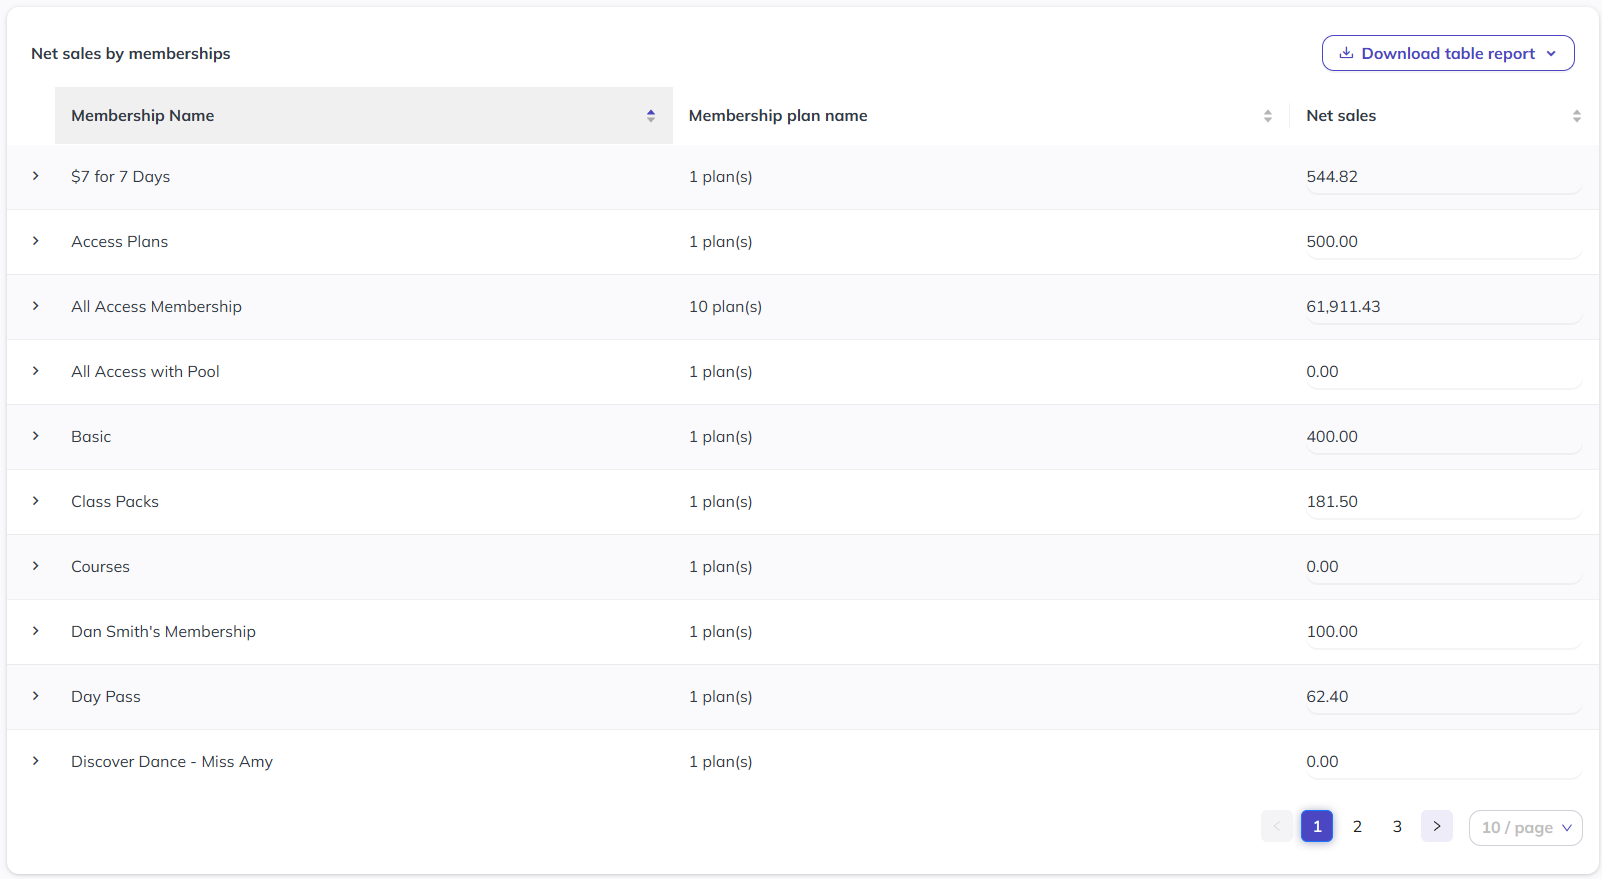
Task: Open the 10 / page size dropdown
Action: pyautogui.click(x=1526, y=827)
